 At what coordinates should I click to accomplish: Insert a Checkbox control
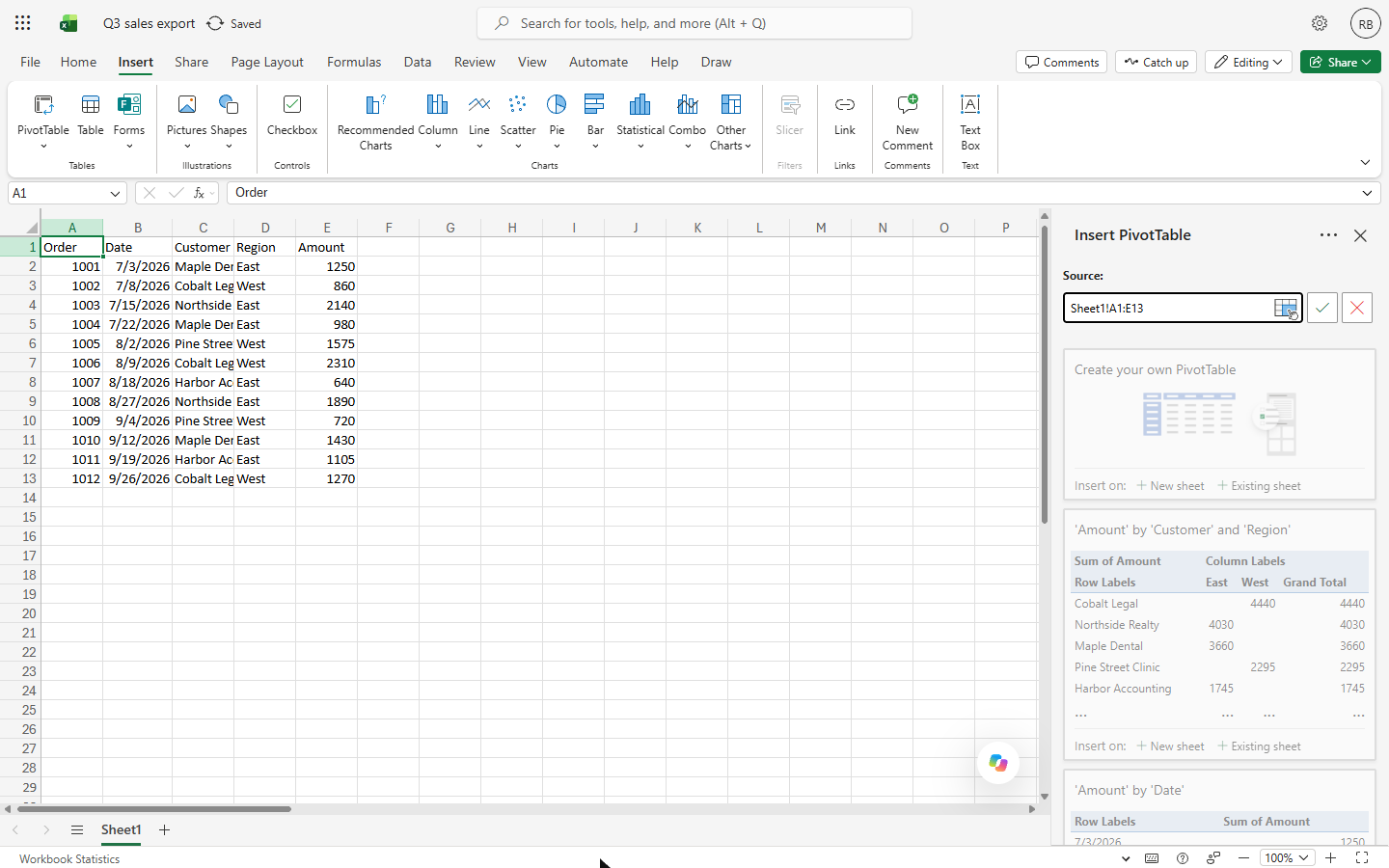pos(292,113)
